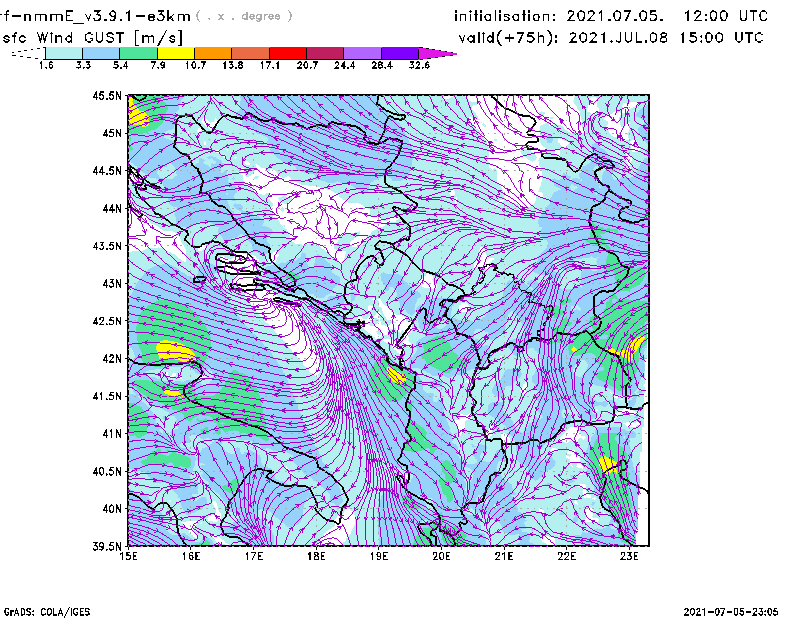The height and width of the screenshot is (618, 800).
Task: Click the salmon 13.8–17.1 legend swatch
Action: click(x=251, y=53)
